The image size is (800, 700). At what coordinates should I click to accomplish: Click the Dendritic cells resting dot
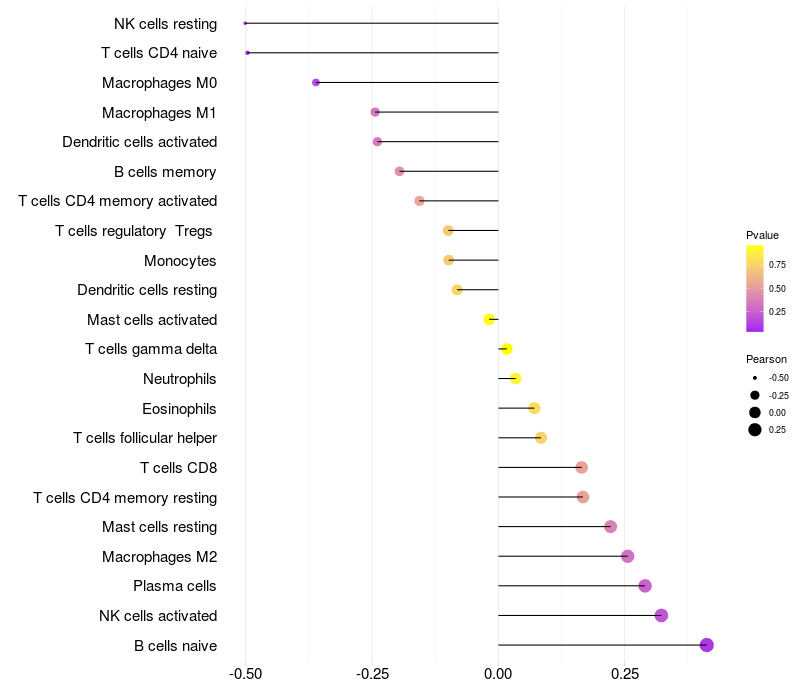tap(457, 290)
